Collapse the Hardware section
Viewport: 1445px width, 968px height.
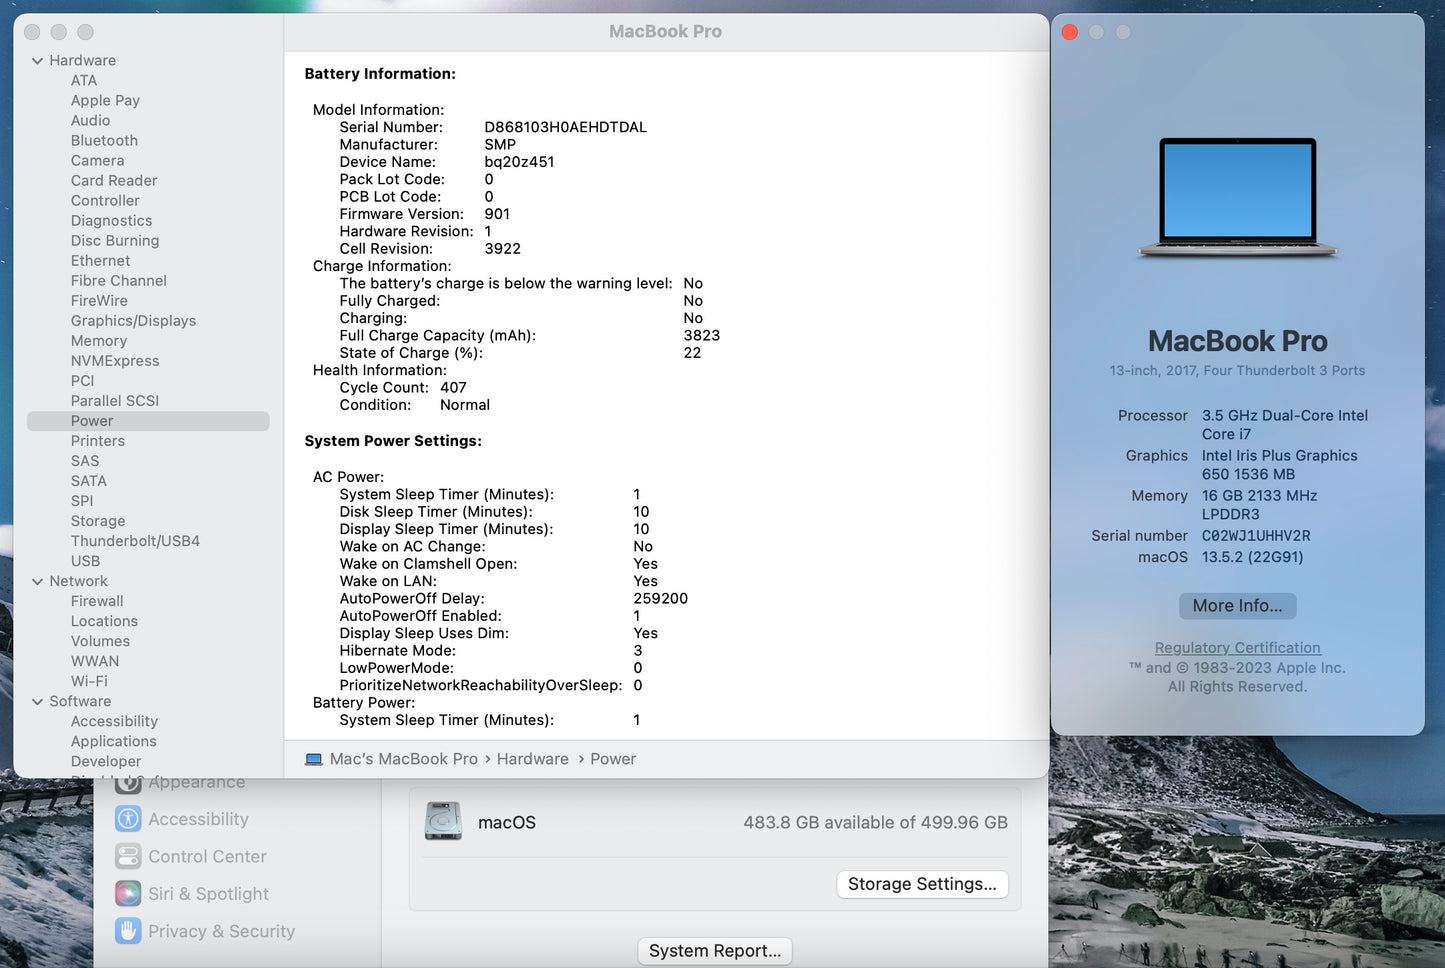[38, 60]
